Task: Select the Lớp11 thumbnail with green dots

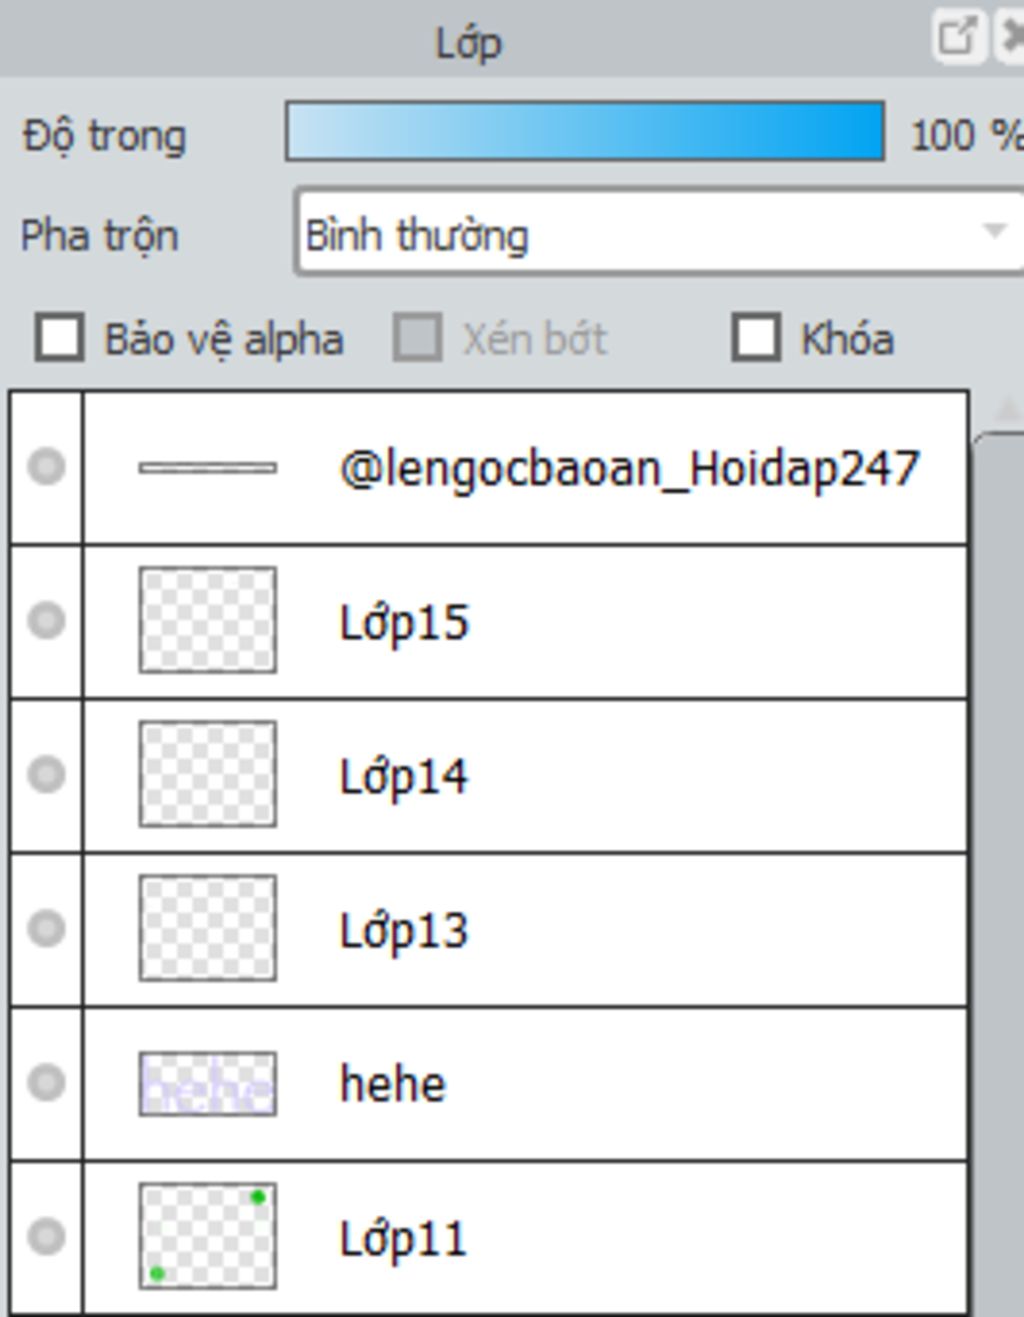Action: pyautogui.click(x=208, y=1237)
